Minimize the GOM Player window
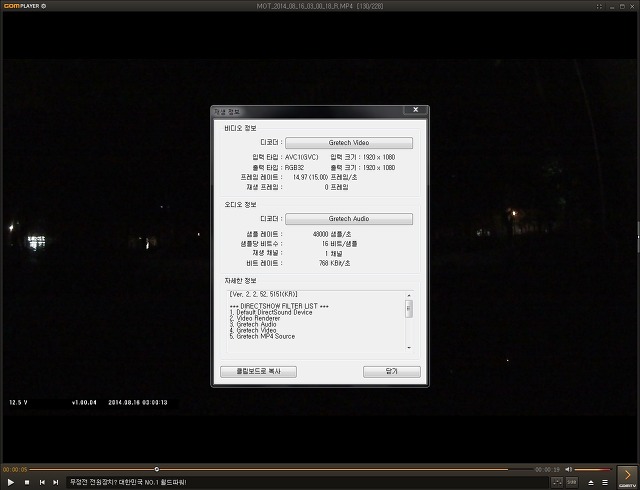The width and height of the screenshot is (640, 490). [611, 6]
